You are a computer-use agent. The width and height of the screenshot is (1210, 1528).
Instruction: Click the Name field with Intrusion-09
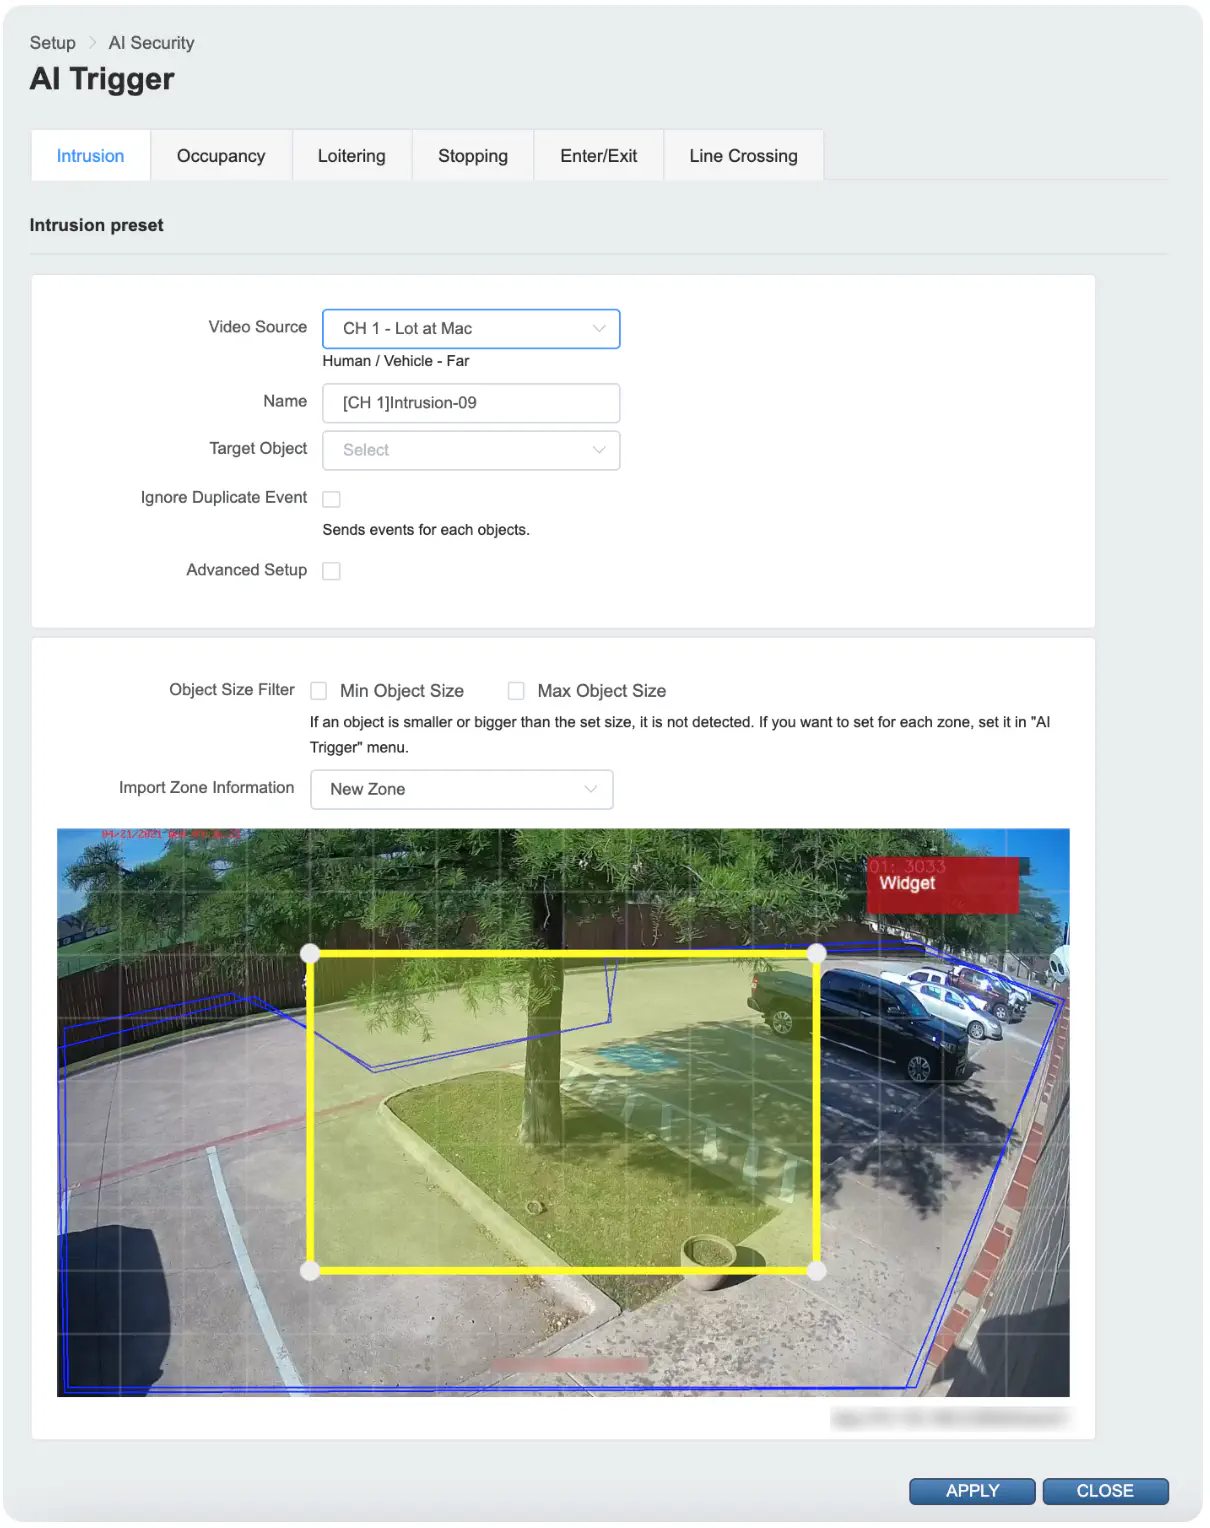tap(471, 403)
